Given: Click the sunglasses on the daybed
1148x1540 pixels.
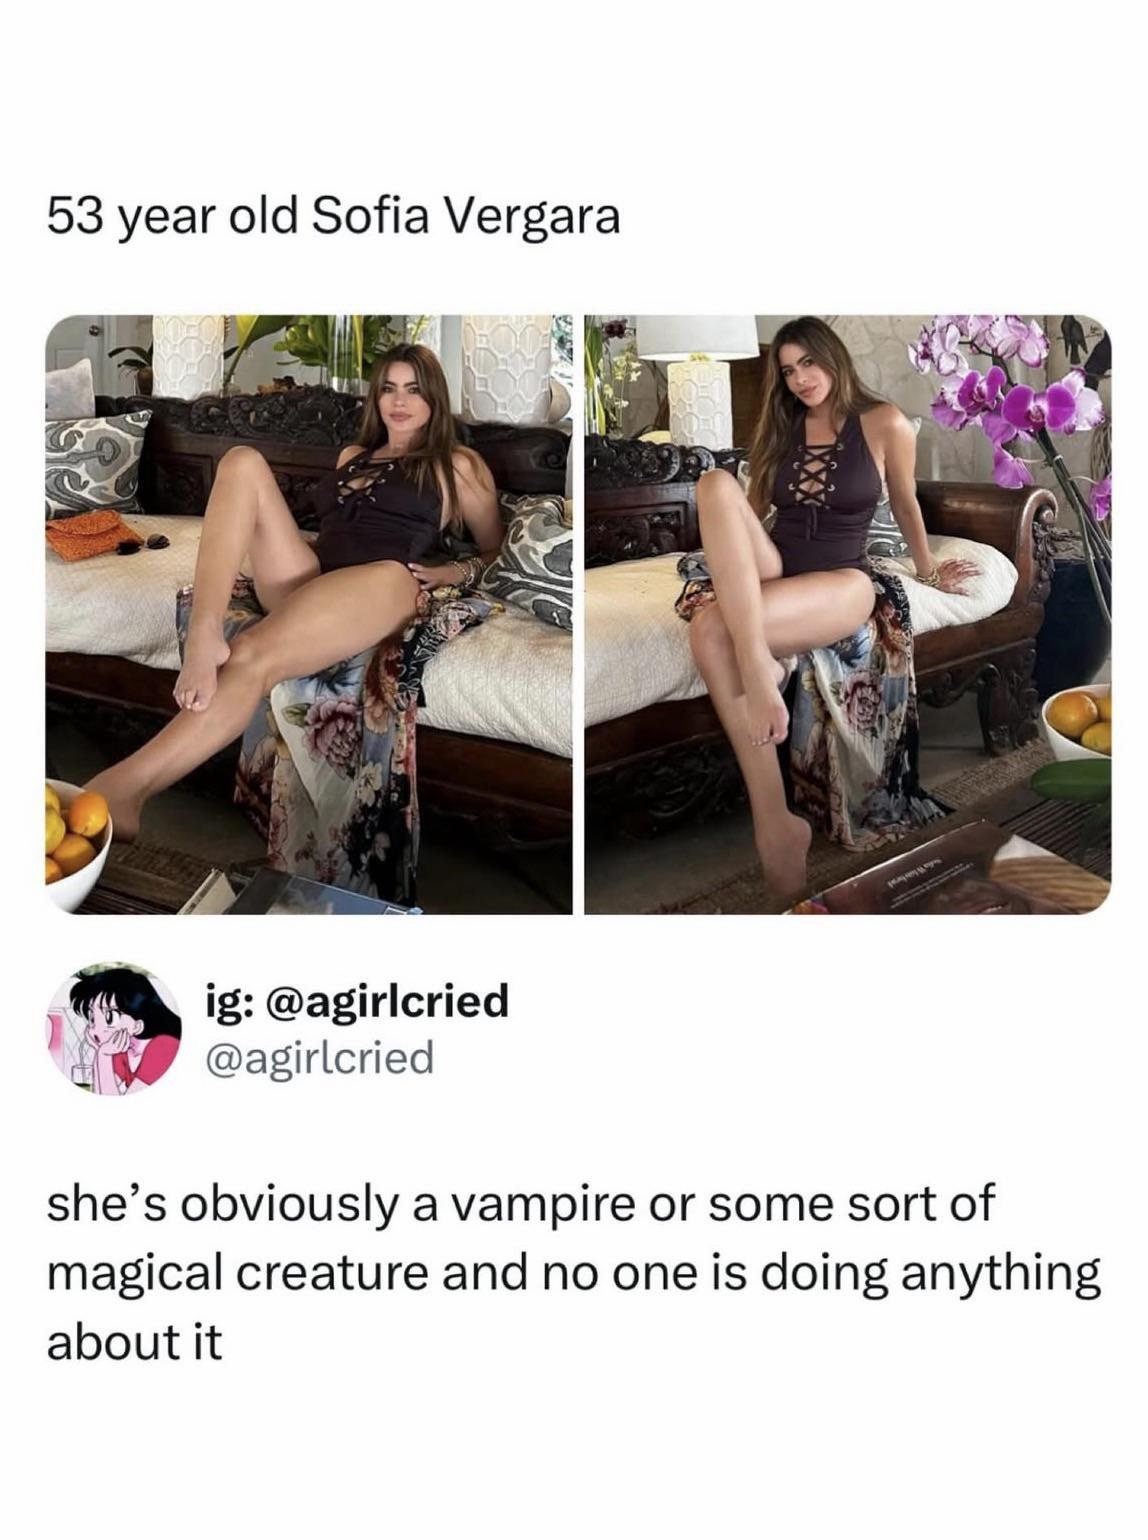Looking at the screenshot, I should [146, 543].
